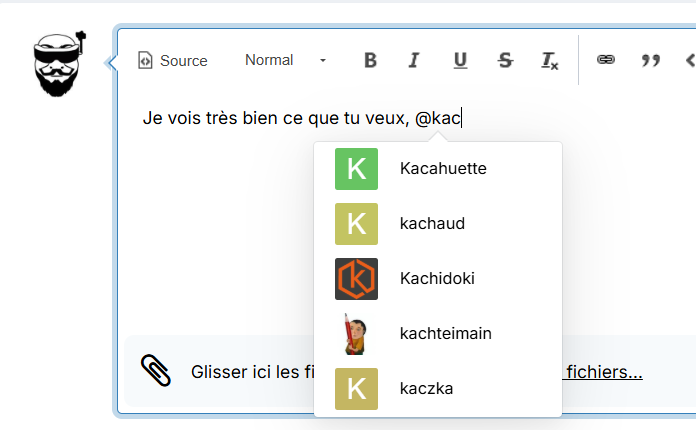Open the Normal paragraph format dropdown
The width and height of the screenshot is (696, 430).
(285, 61)
